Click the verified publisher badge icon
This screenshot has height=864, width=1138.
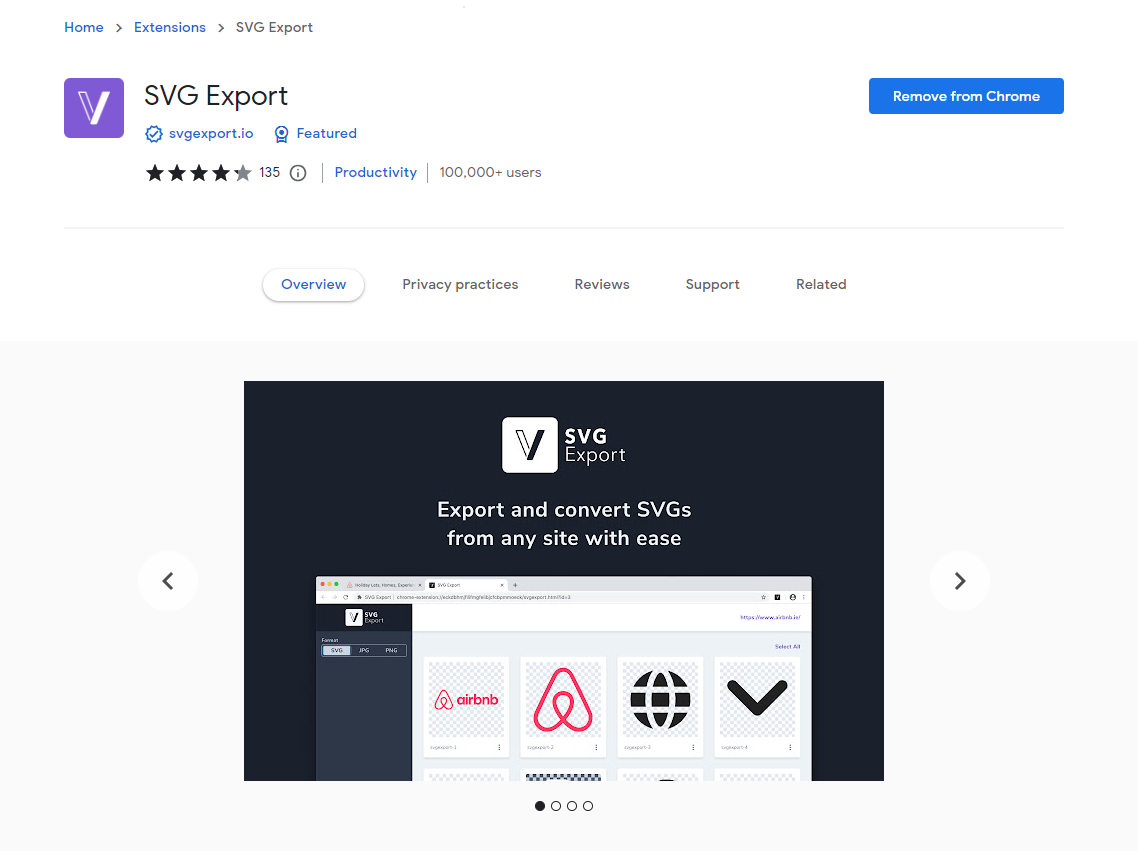tap(154, 134)
